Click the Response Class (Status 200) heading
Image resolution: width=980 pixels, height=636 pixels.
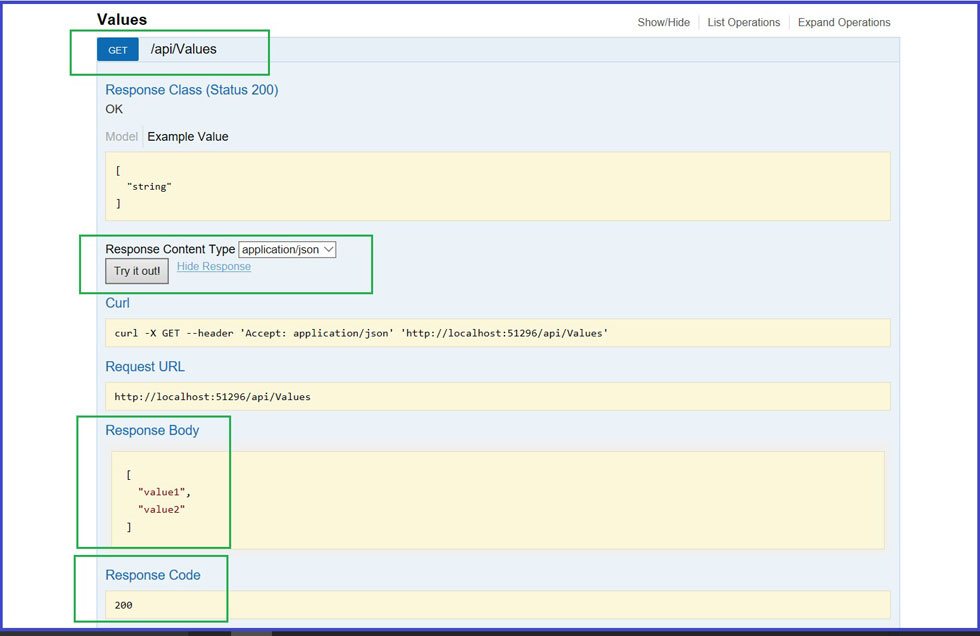tap(192, 90)
